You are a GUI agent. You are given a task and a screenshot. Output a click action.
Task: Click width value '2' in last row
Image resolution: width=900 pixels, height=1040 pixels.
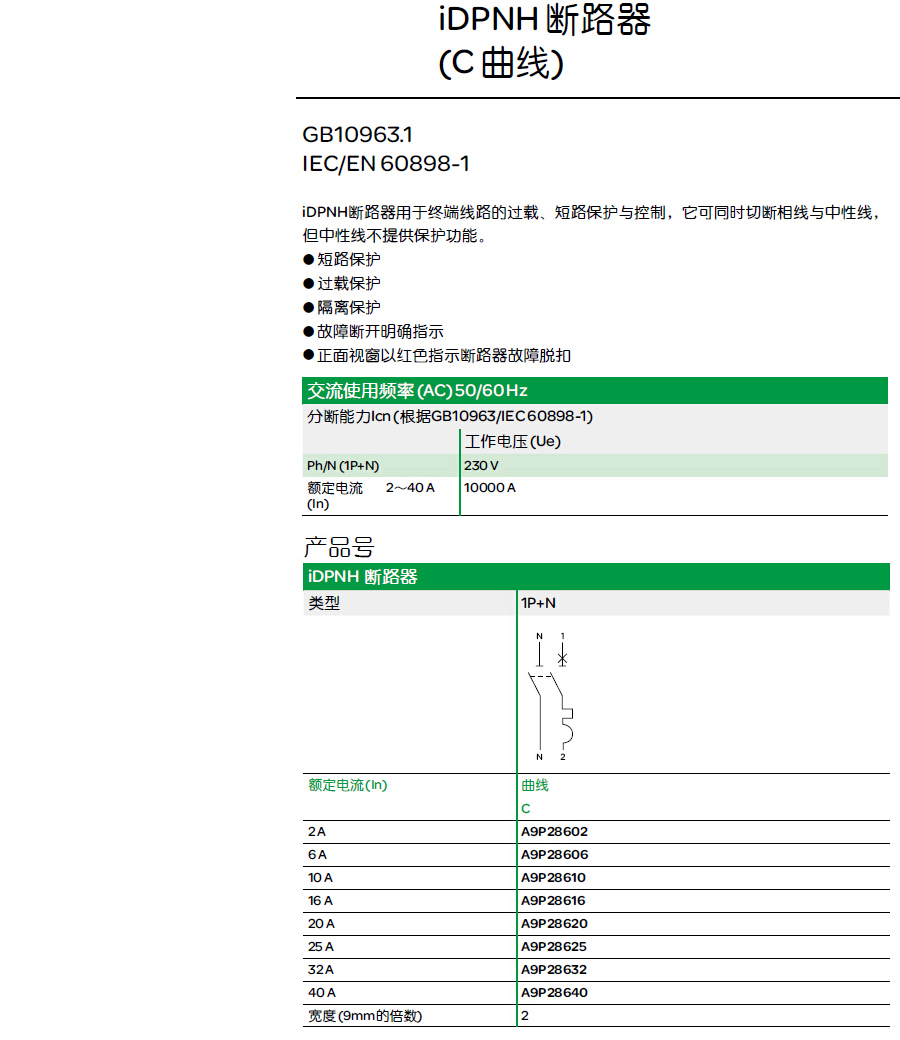coord(525,1015)
